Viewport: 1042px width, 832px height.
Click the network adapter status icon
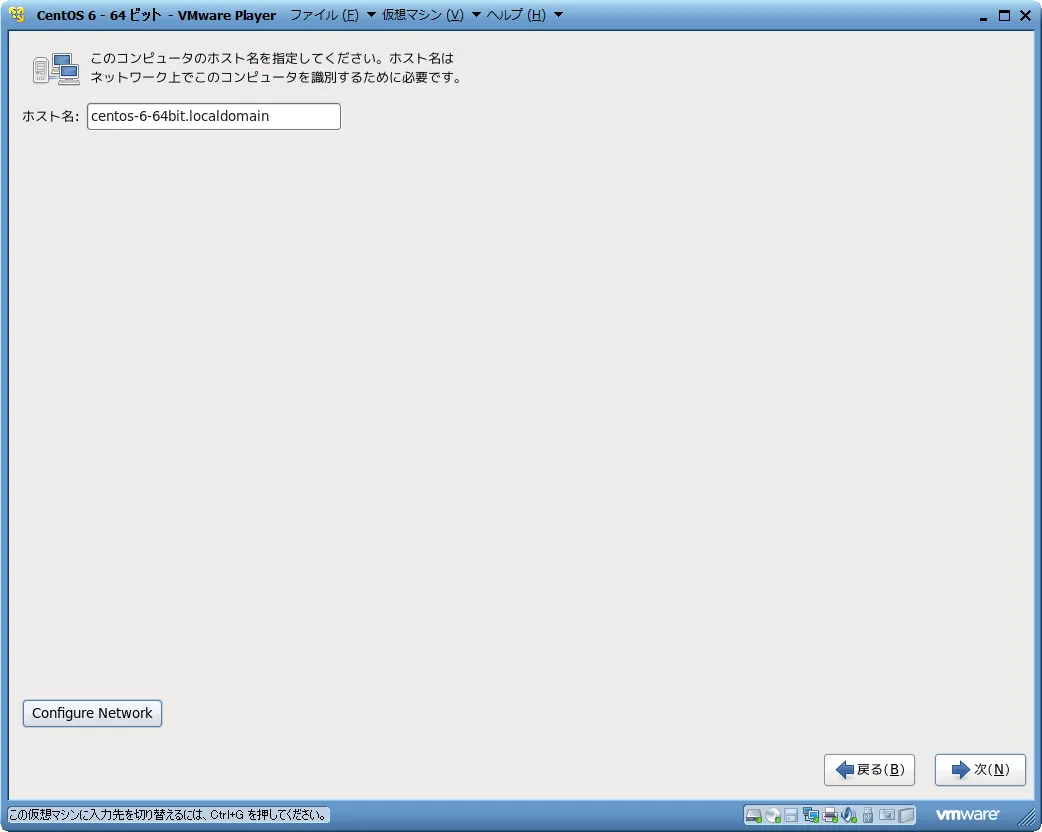click(812, 815)
